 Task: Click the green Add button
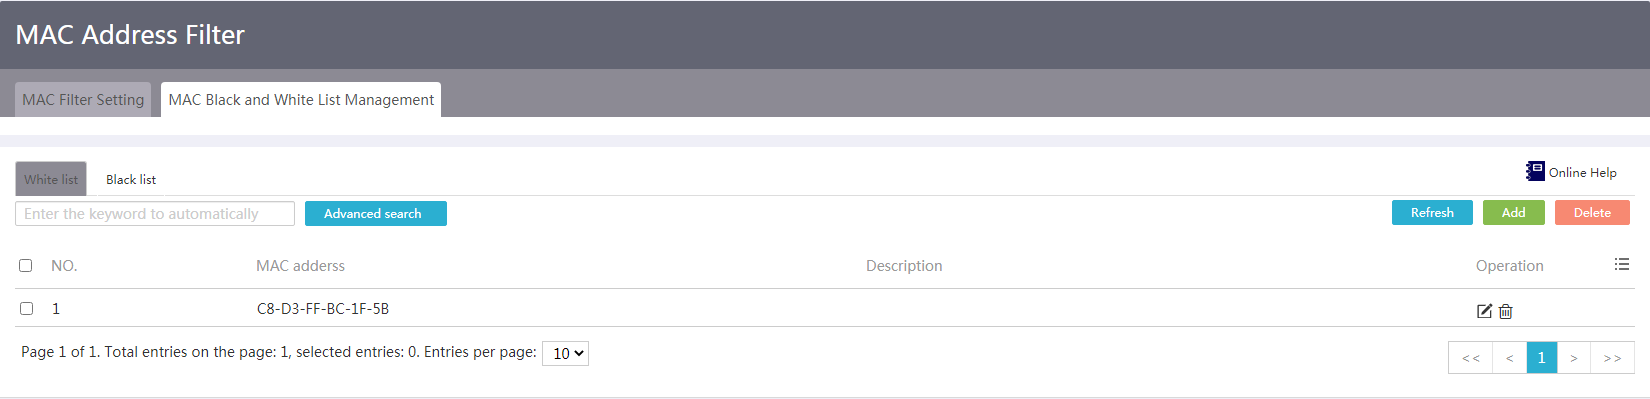coord(1514,213)
